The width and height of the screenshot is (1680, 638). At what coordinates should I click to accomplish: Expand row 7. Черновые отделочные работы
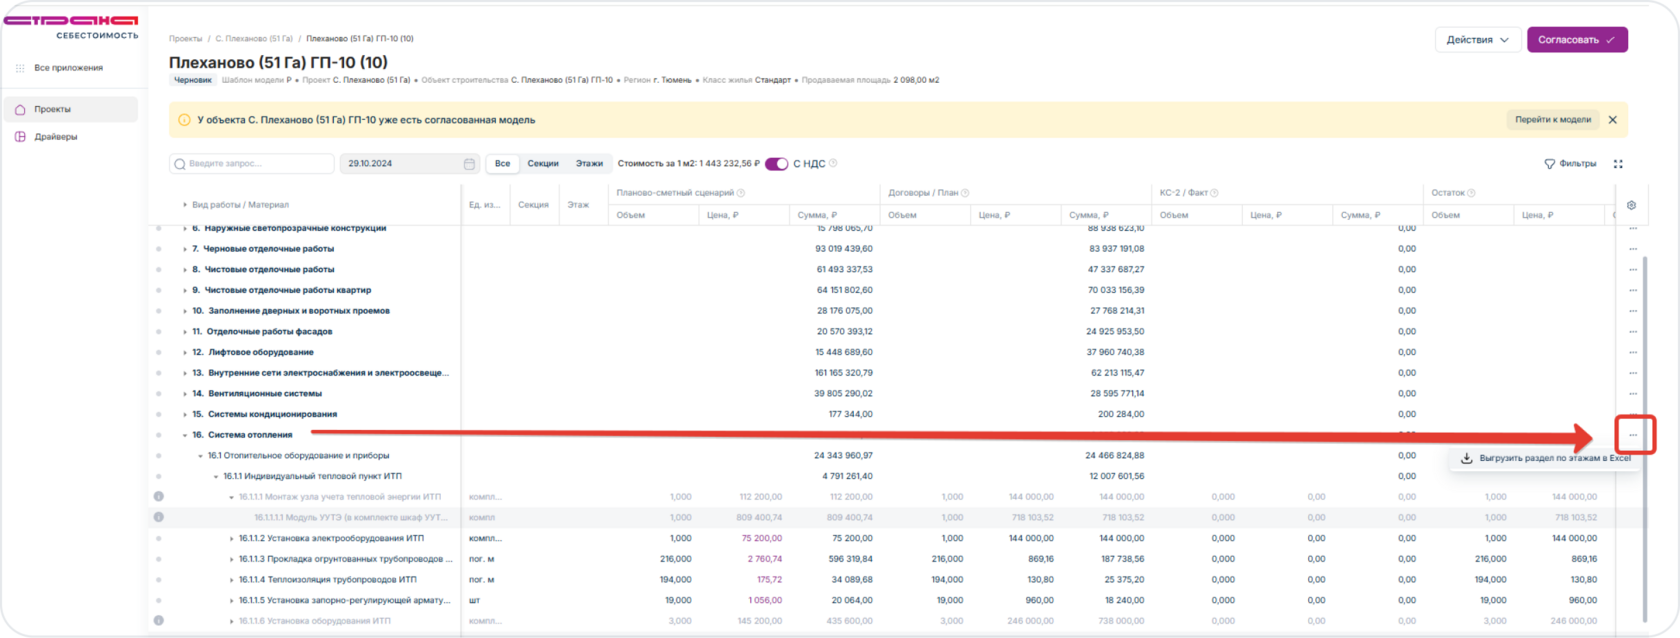185,249
